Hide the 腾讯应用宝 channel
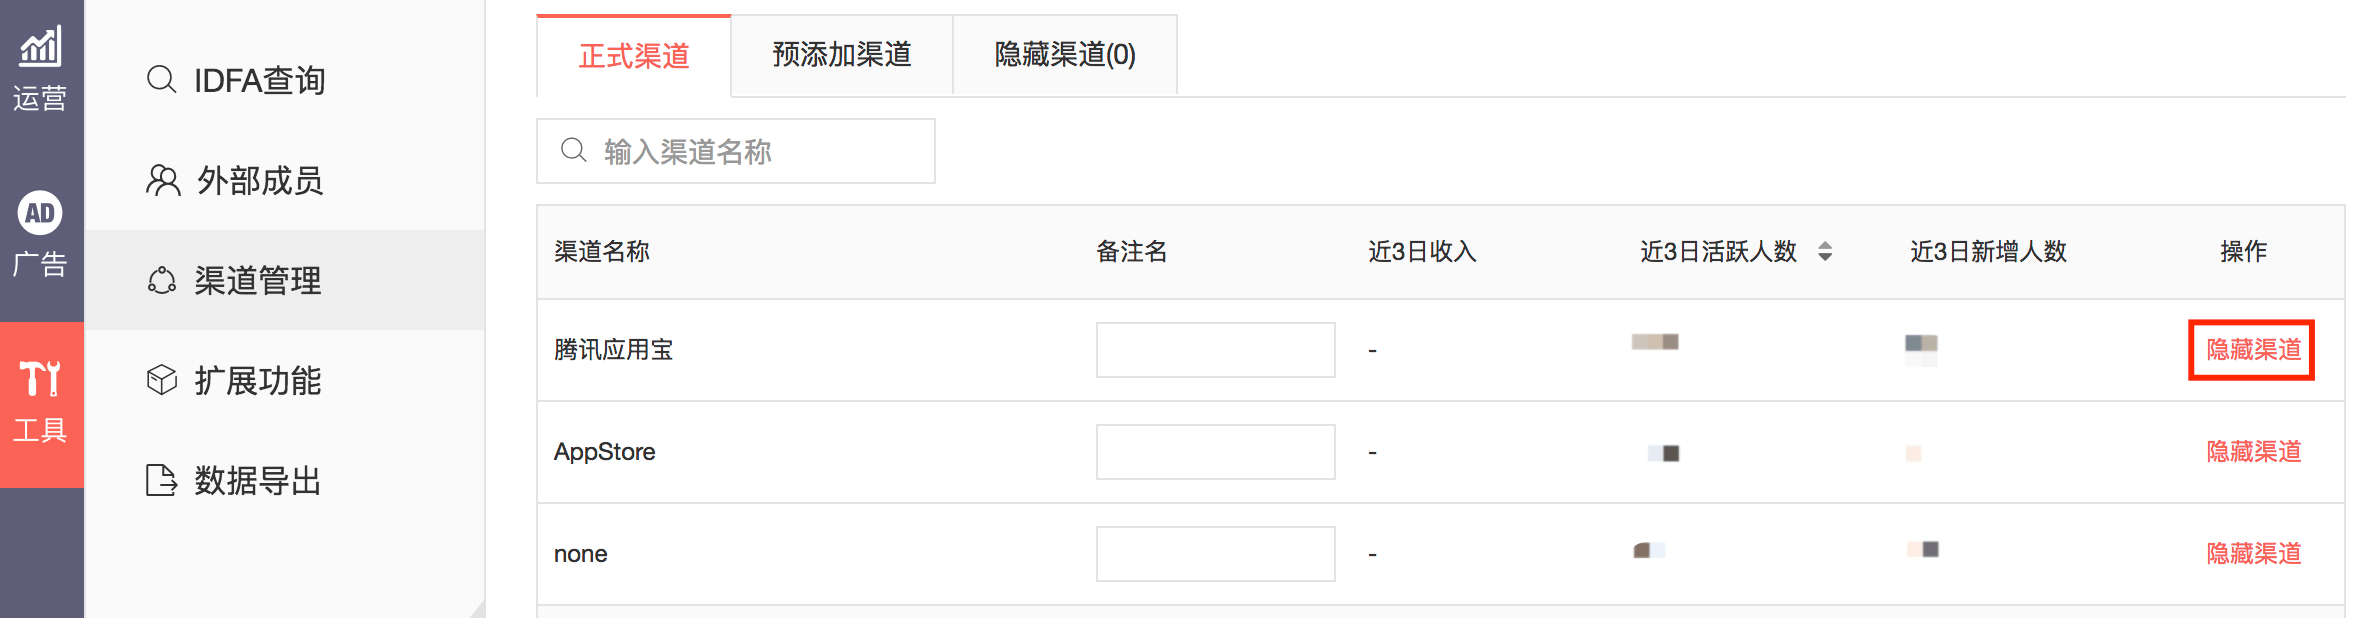This screenshot has width=2378, height=618. 2251,350
